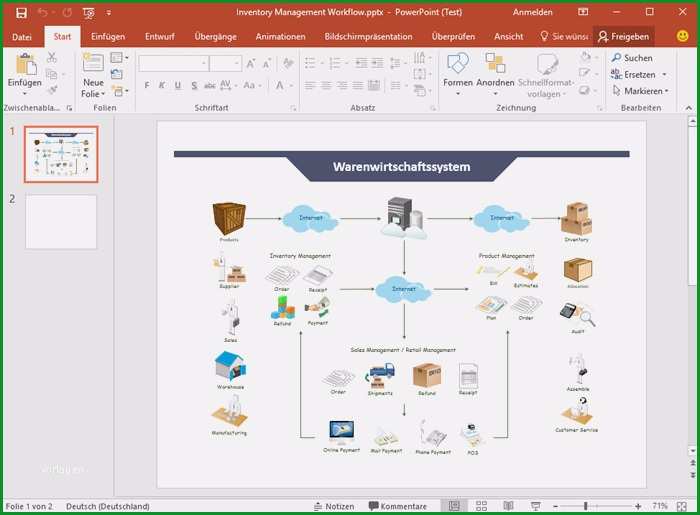Screen dimensions: 700x515
Task: Click the Copy icon in clipboard group
Action: pos(52,74)
